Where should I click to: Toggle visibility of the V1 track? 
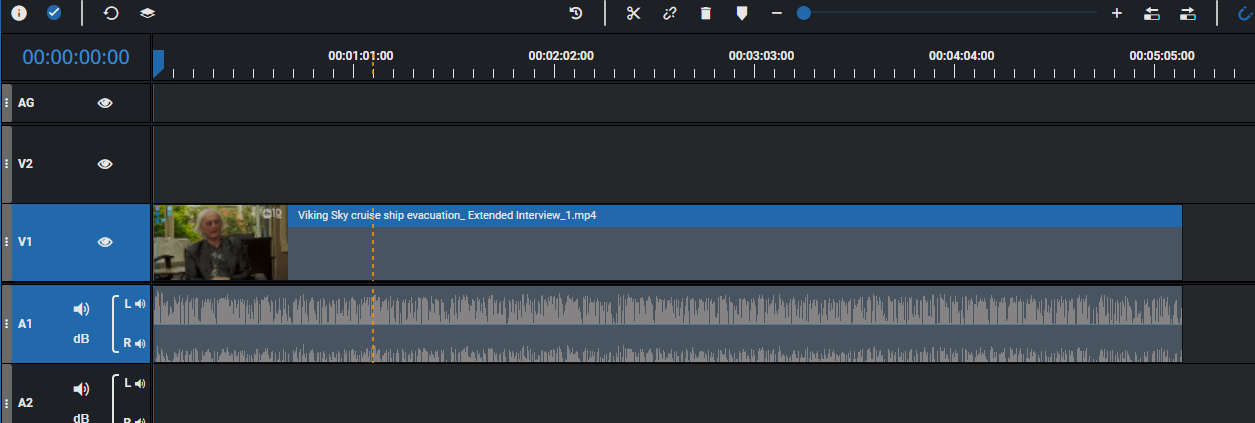tap(105, 242)
